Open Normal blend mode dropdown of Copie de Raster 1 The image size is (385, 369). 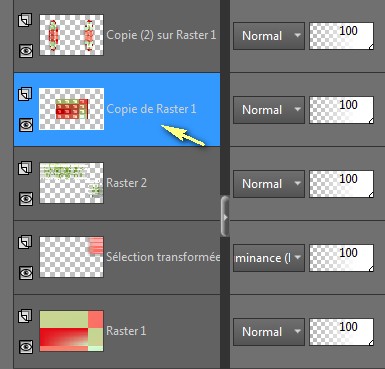(x=269, y=110)
